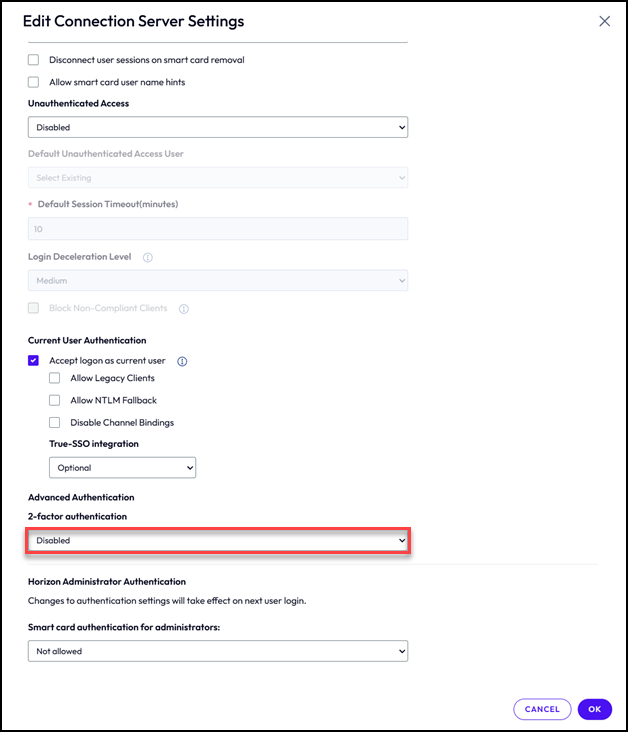Image resolution: width=628 pixels, height=732 pixels.
Task: Toggle Allow NTLM Fallback checkbox
Action: (55, 400)
